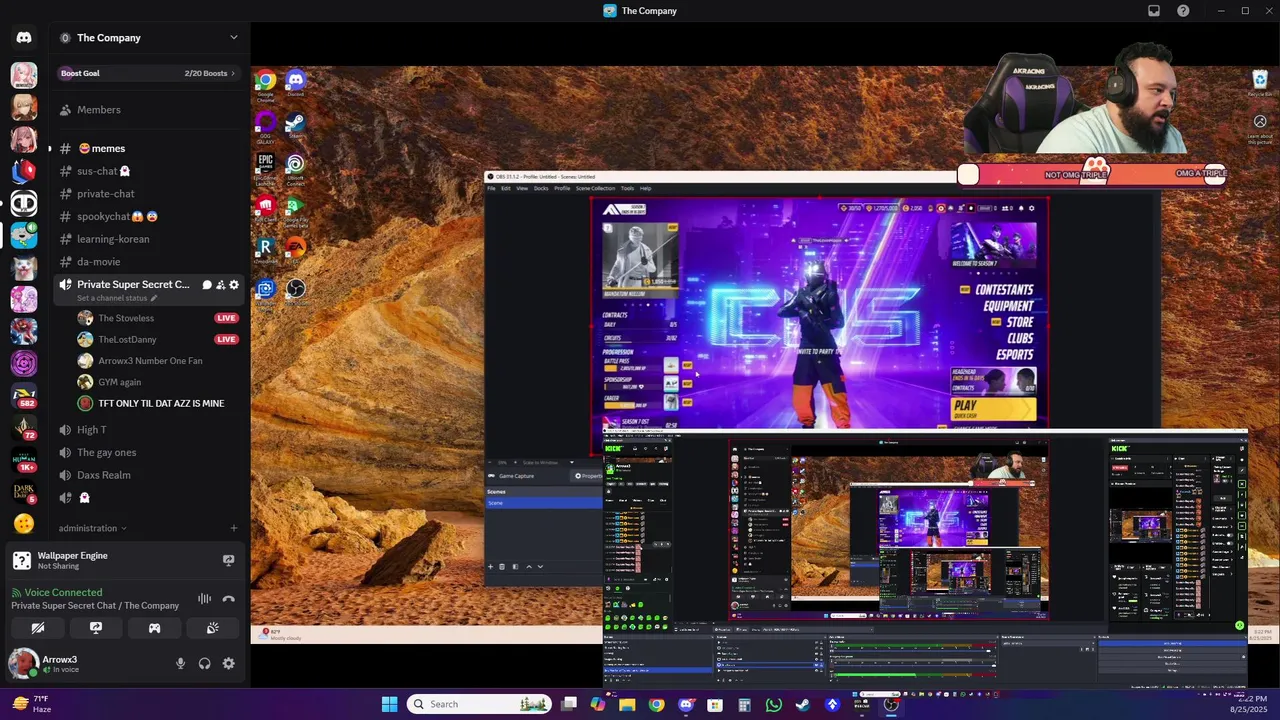Viewport: 1280px width, 720px height.
Task: Open user settings gear next to Arrowx3
Action: [228, 663]
